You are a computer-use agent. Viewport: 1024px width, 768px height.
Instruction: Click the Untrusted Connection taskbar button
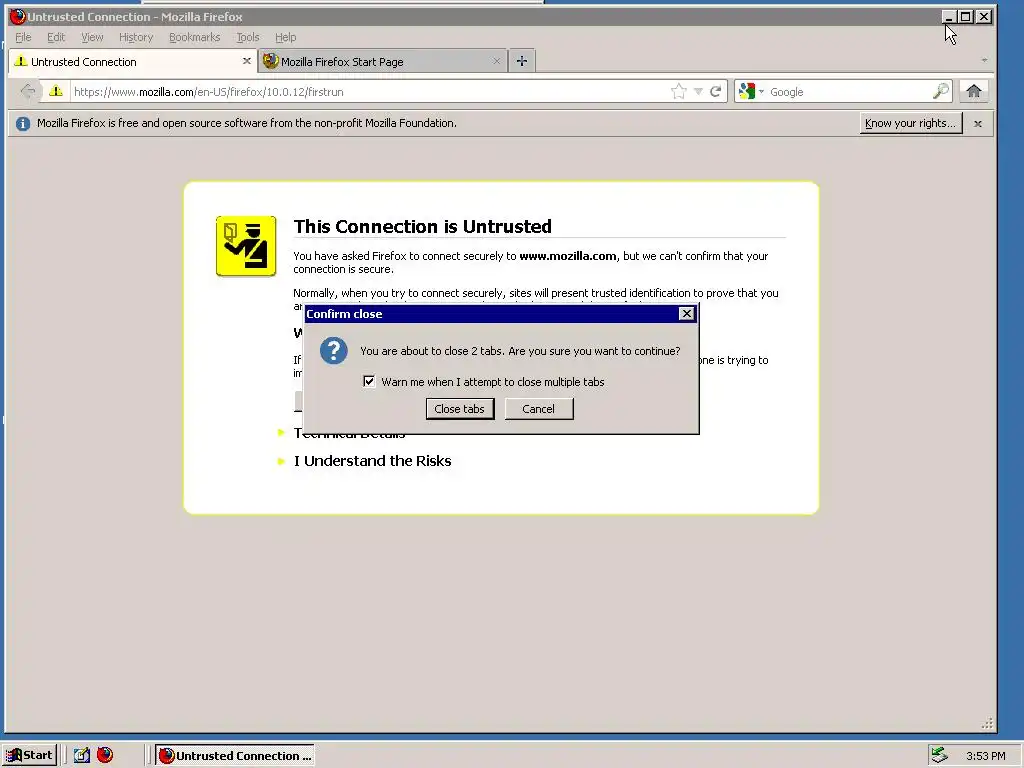pos(234,756)
